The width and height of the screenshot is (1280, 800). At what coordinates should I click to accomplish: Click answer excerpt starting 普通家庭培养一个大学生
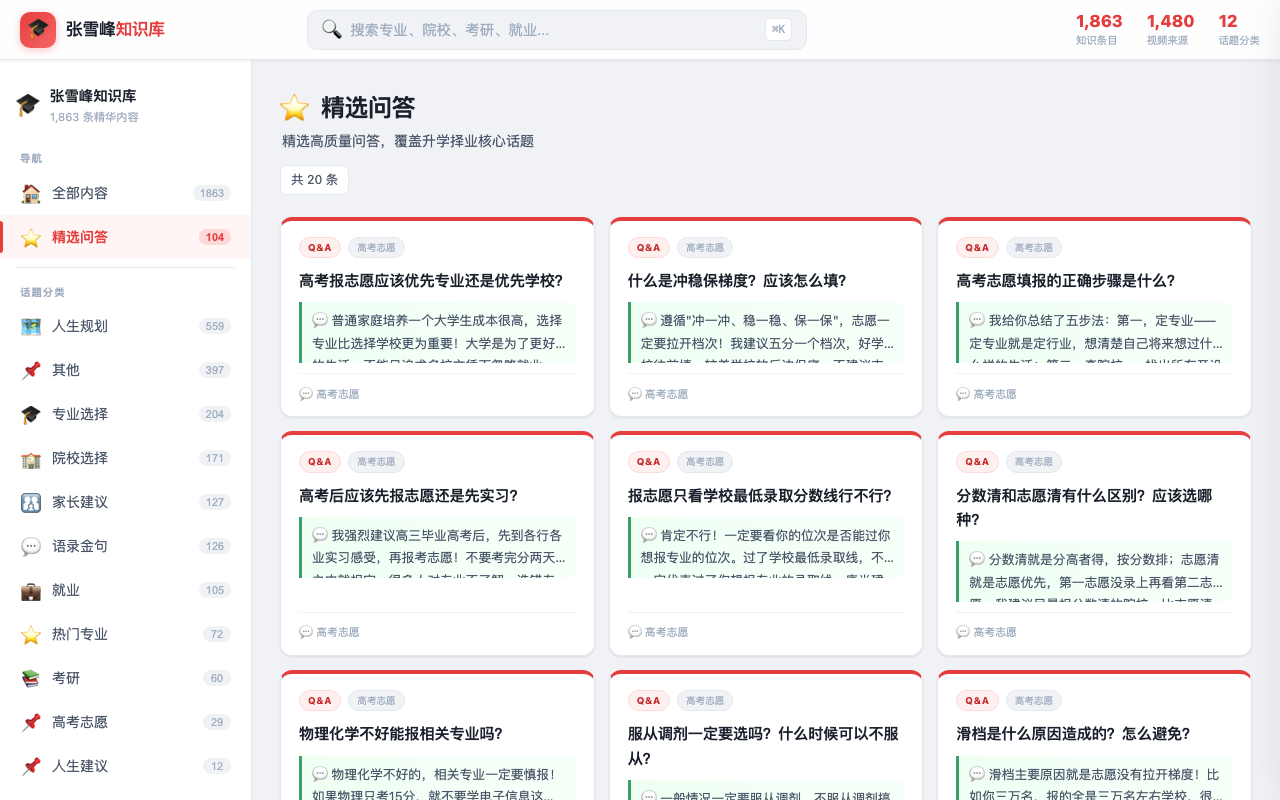coord(438,332)
